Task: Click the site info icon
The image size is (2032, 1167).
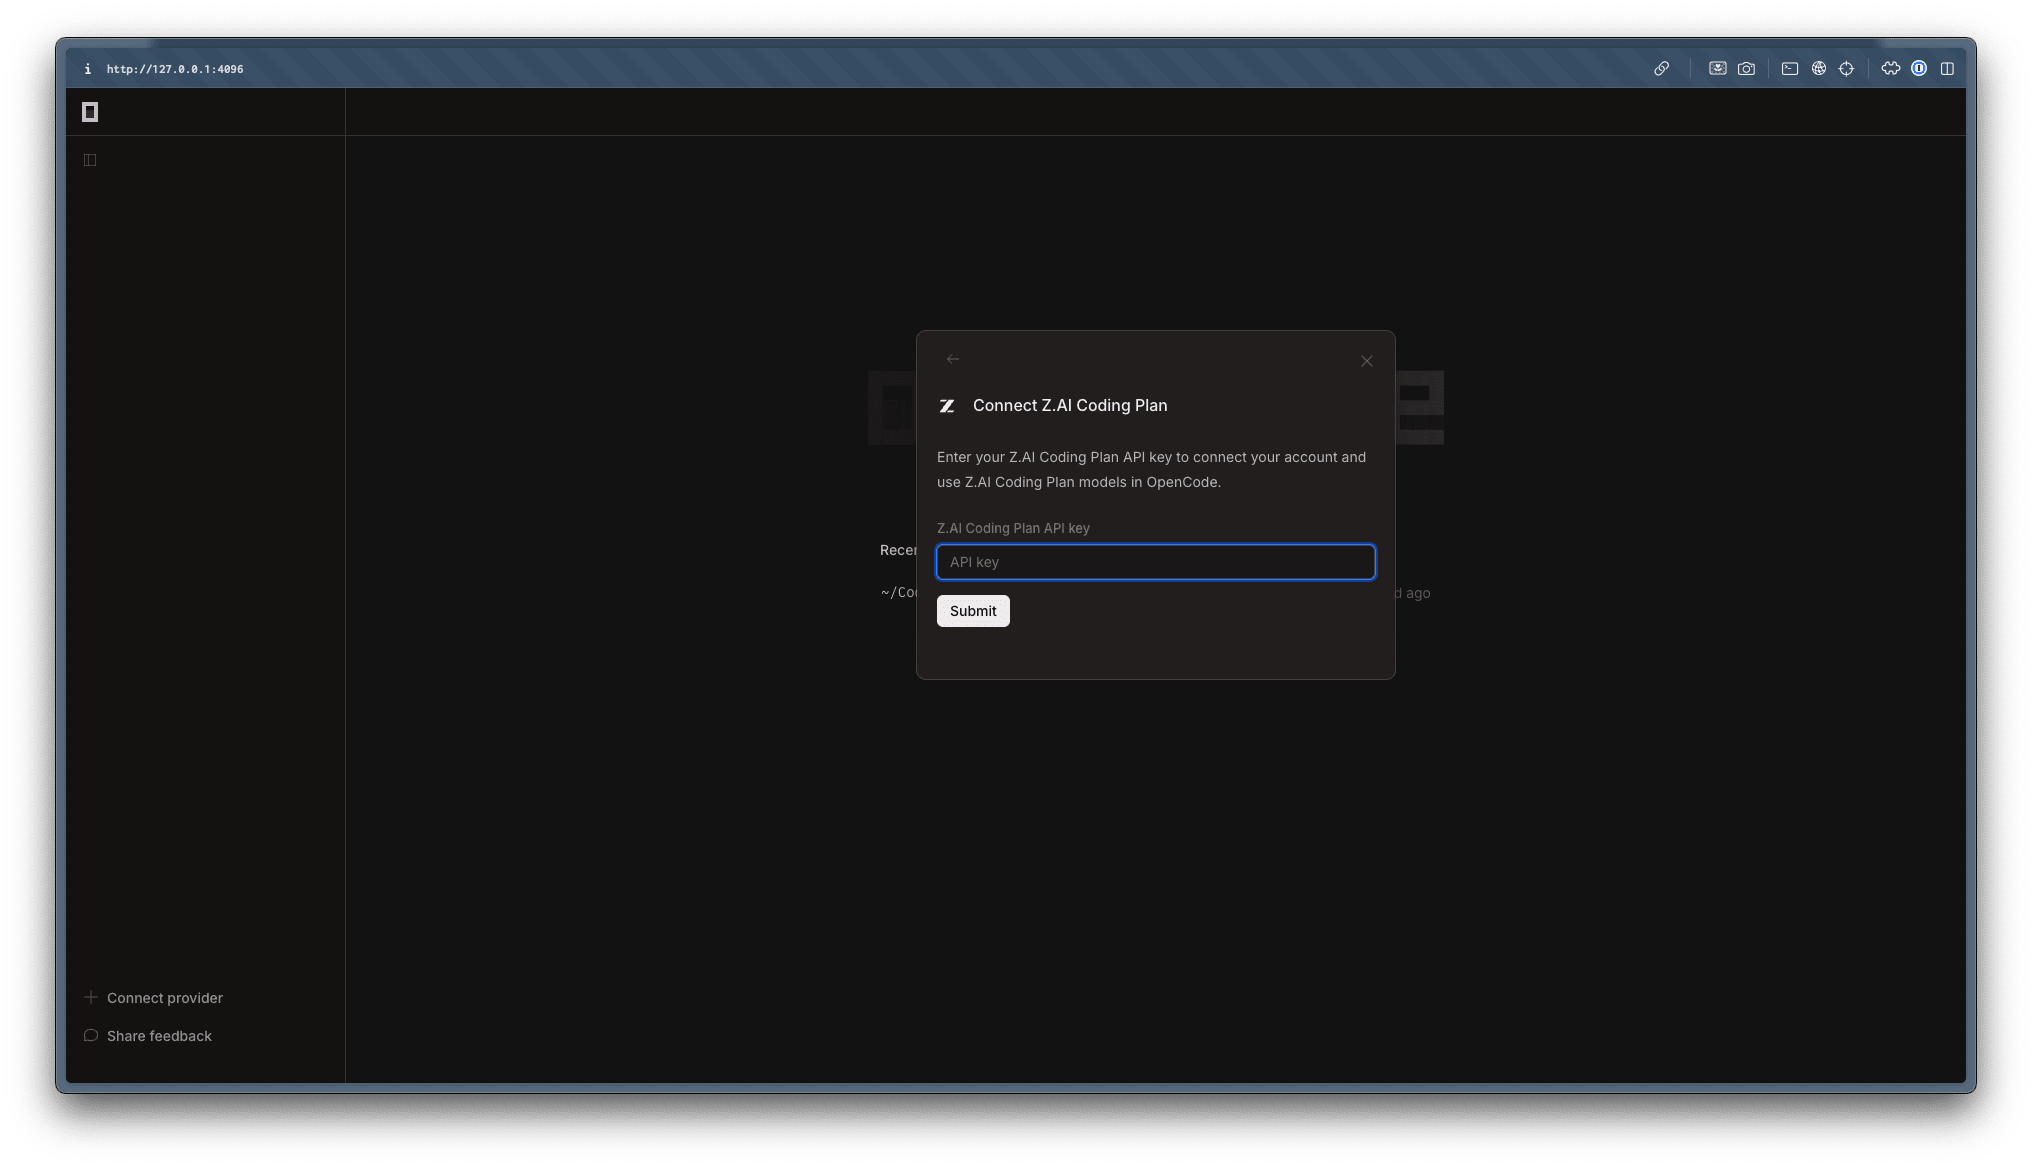Action: point(88,69)
